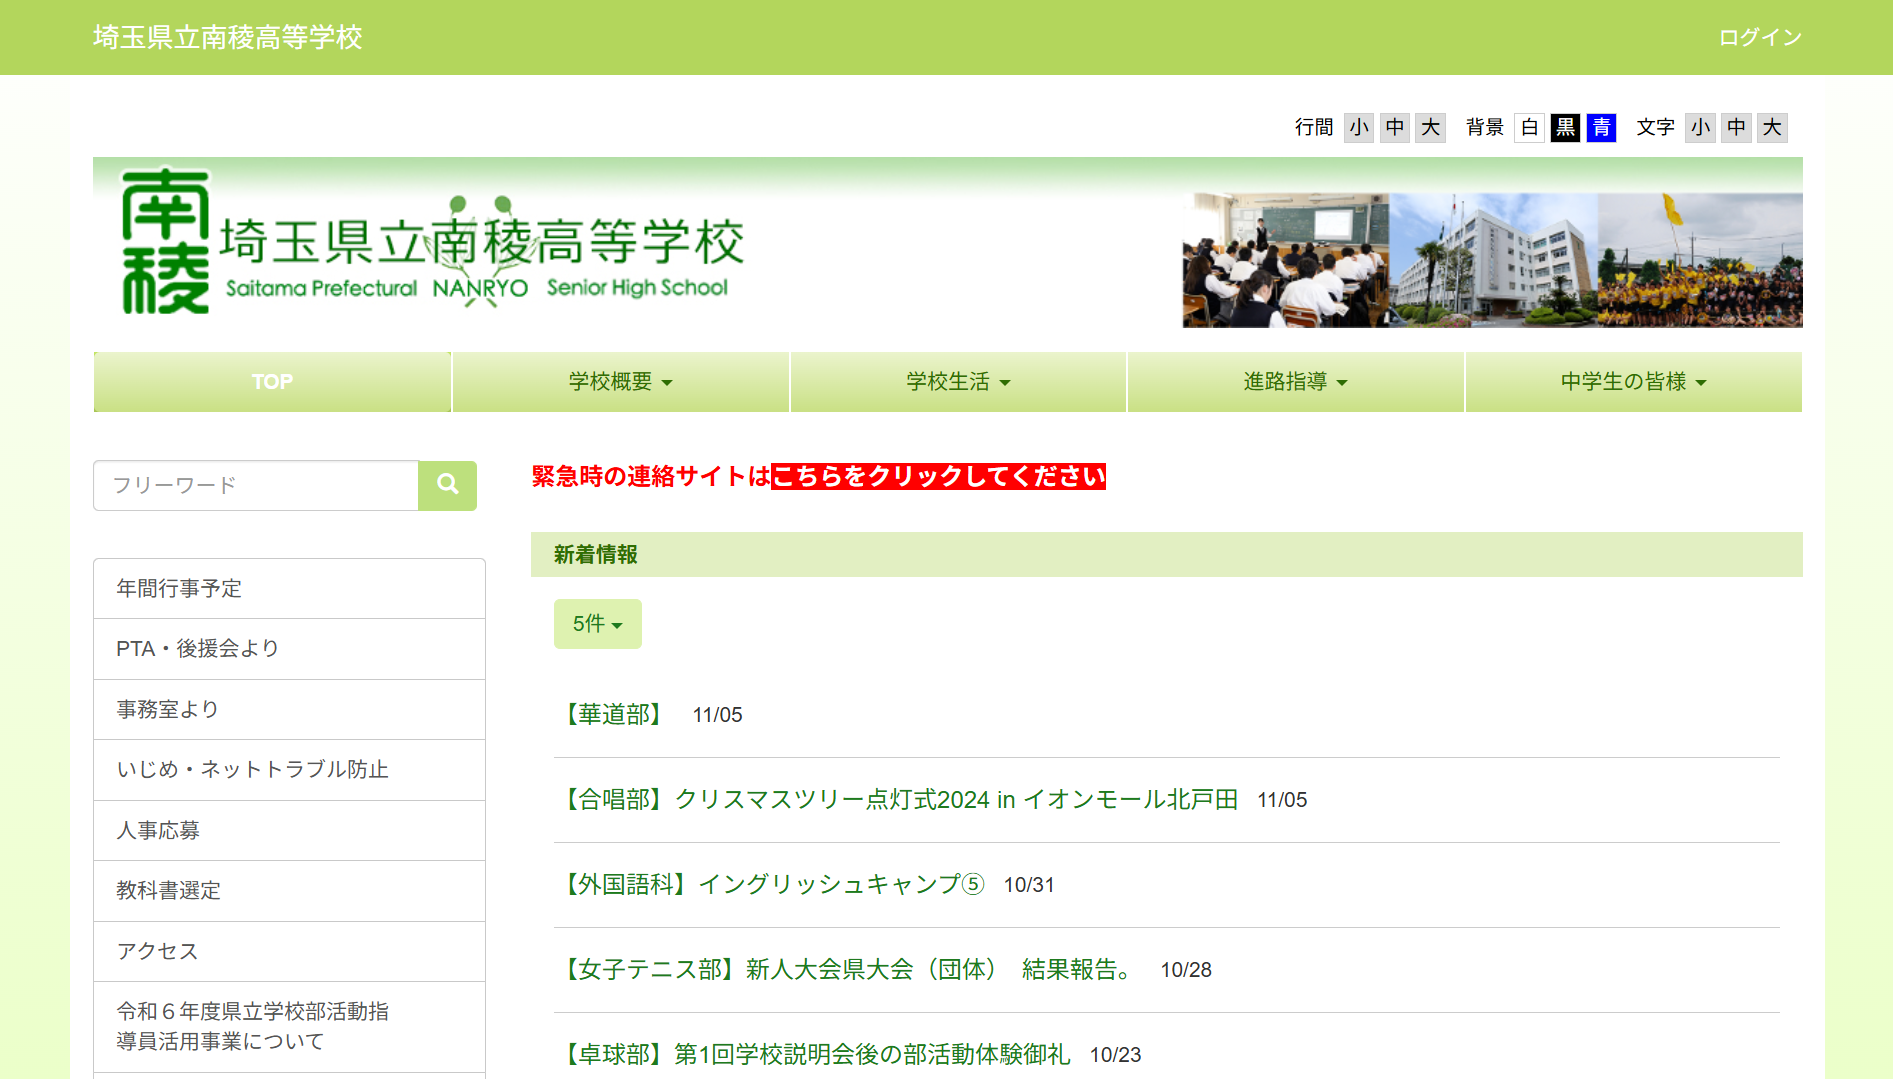The height and width of the screenshot is (1079, 1893).
Task: Open 教科書選定 in the sidebar
Action: (289, 891)
